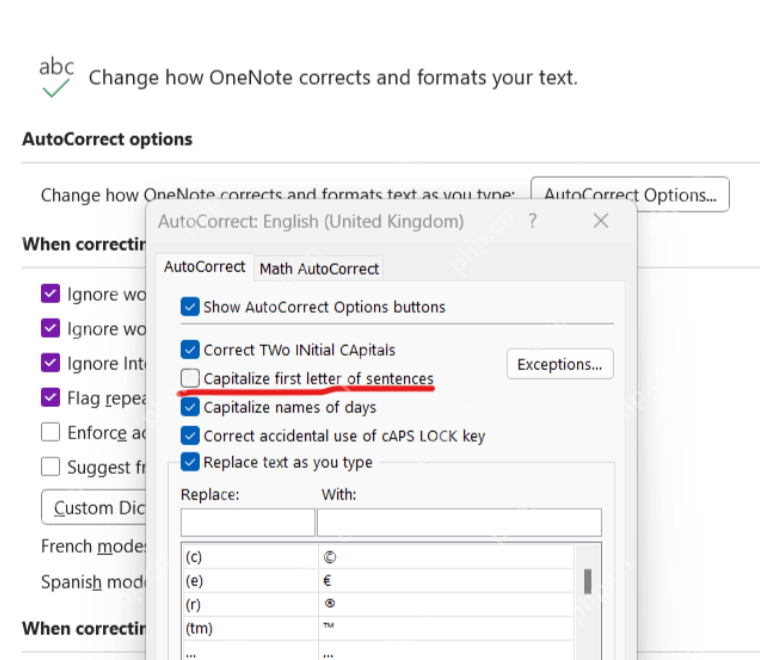
Task: Click the French mode label
Action: [93, 546]
